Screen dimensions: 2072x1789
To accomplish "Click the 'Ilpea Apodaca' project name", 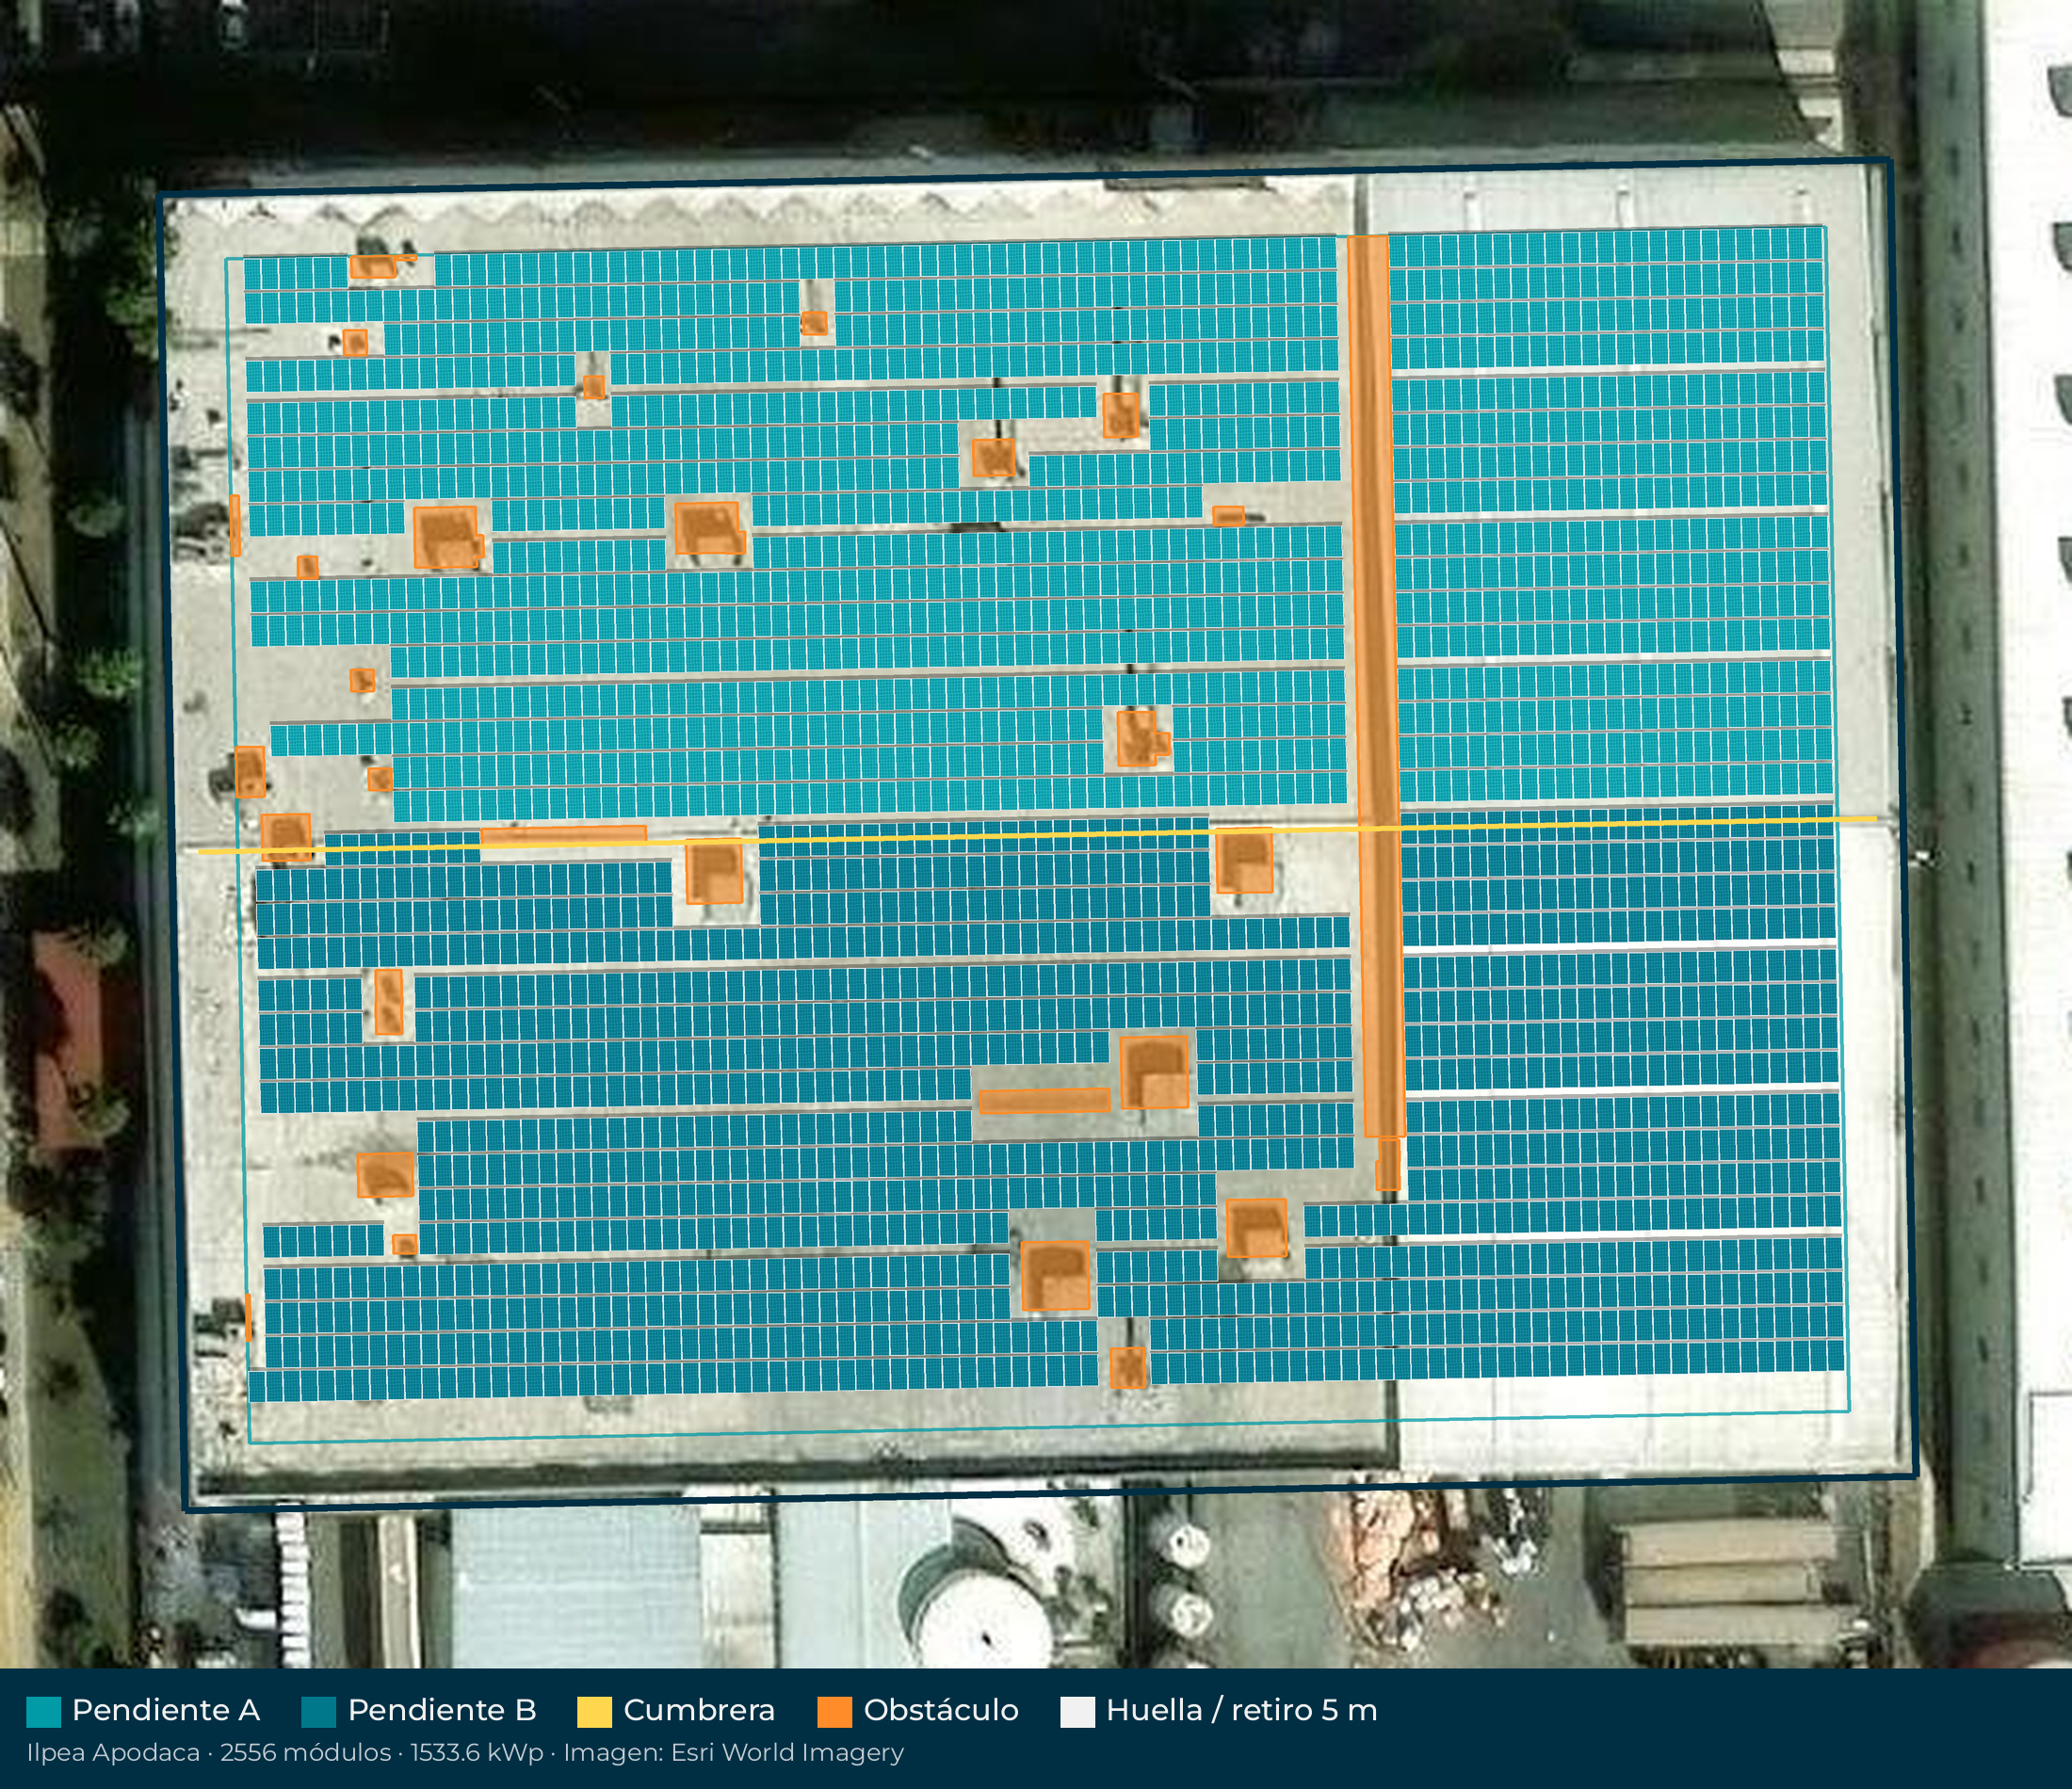I will (x=113, y=1753).
